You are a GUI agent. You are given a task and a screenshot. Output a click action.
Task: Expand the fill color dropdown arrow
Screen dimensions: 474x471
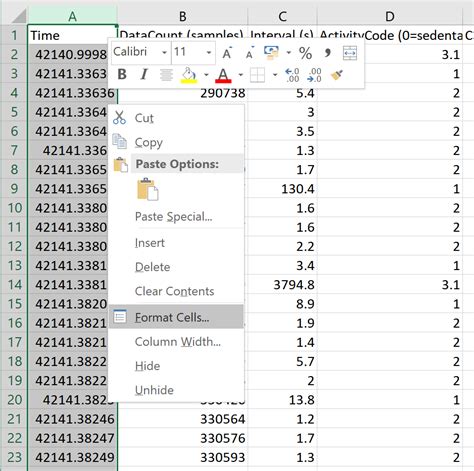(x=206, y=75)
